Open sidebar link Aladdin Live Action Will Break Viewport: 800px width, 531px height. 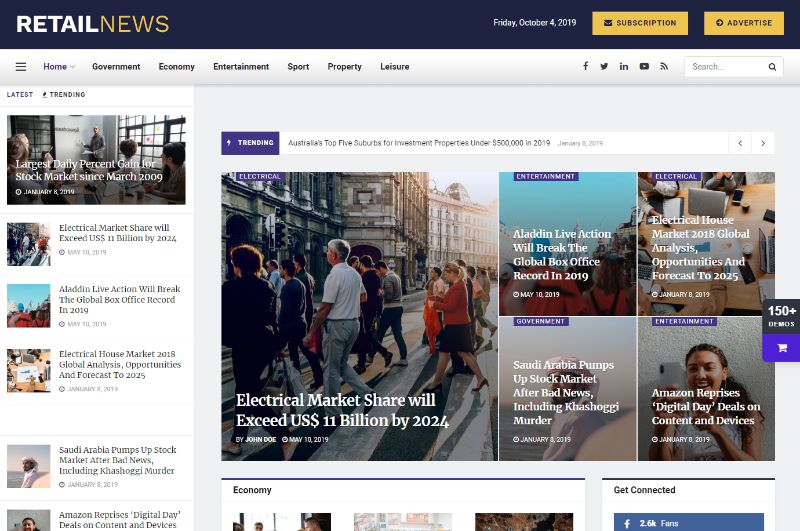pos(119,299)
